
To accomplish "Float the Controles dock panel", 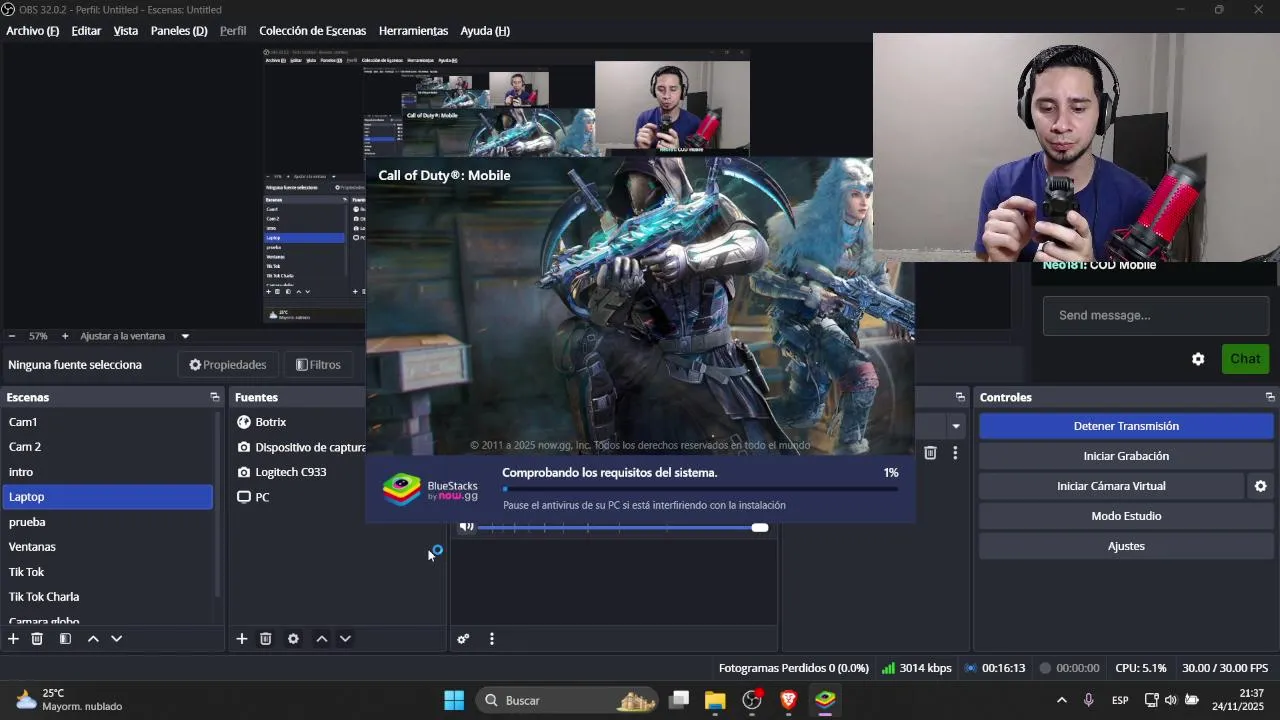I will click(x=1270, y=397).
